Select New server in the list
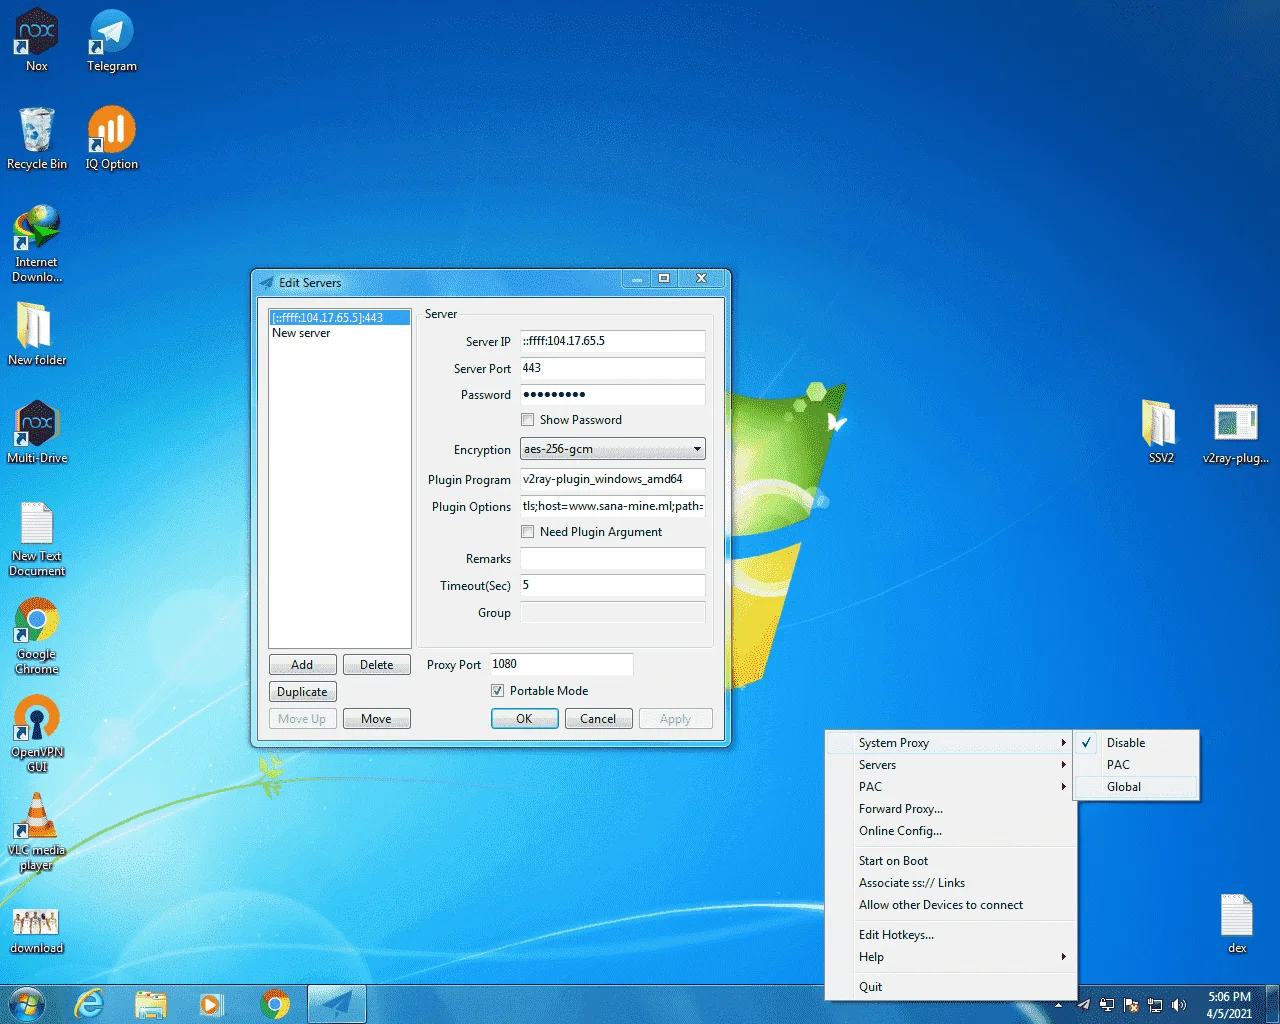1280x1024 pixels. (x=340, y=333)
